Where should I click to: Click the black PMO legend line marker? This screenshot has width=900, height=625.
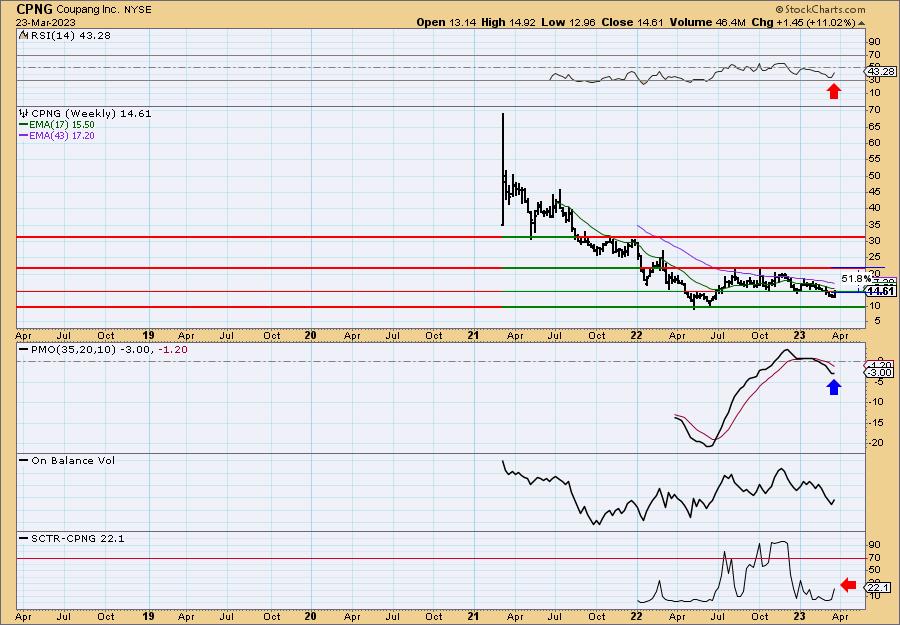tap(24, 349)
